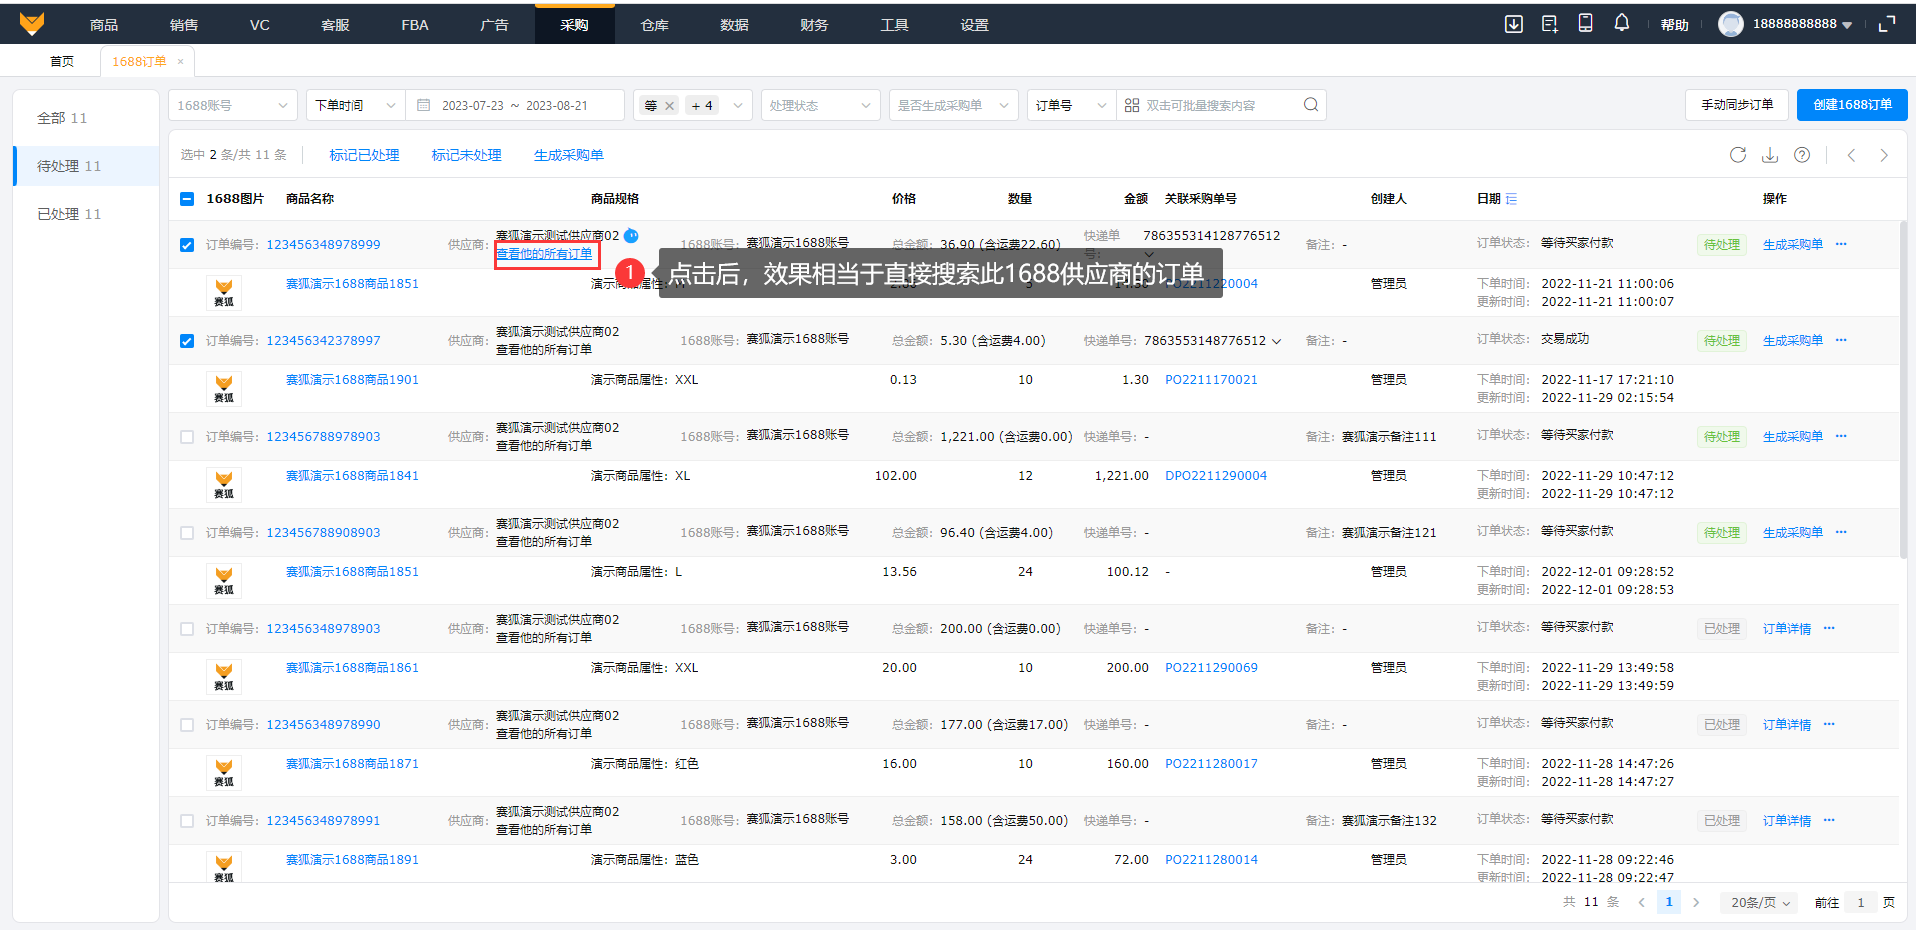This screenshot has height=930, width=1916.
Task: Toggle the select-all header checkbox
Action: coord(187,199)
